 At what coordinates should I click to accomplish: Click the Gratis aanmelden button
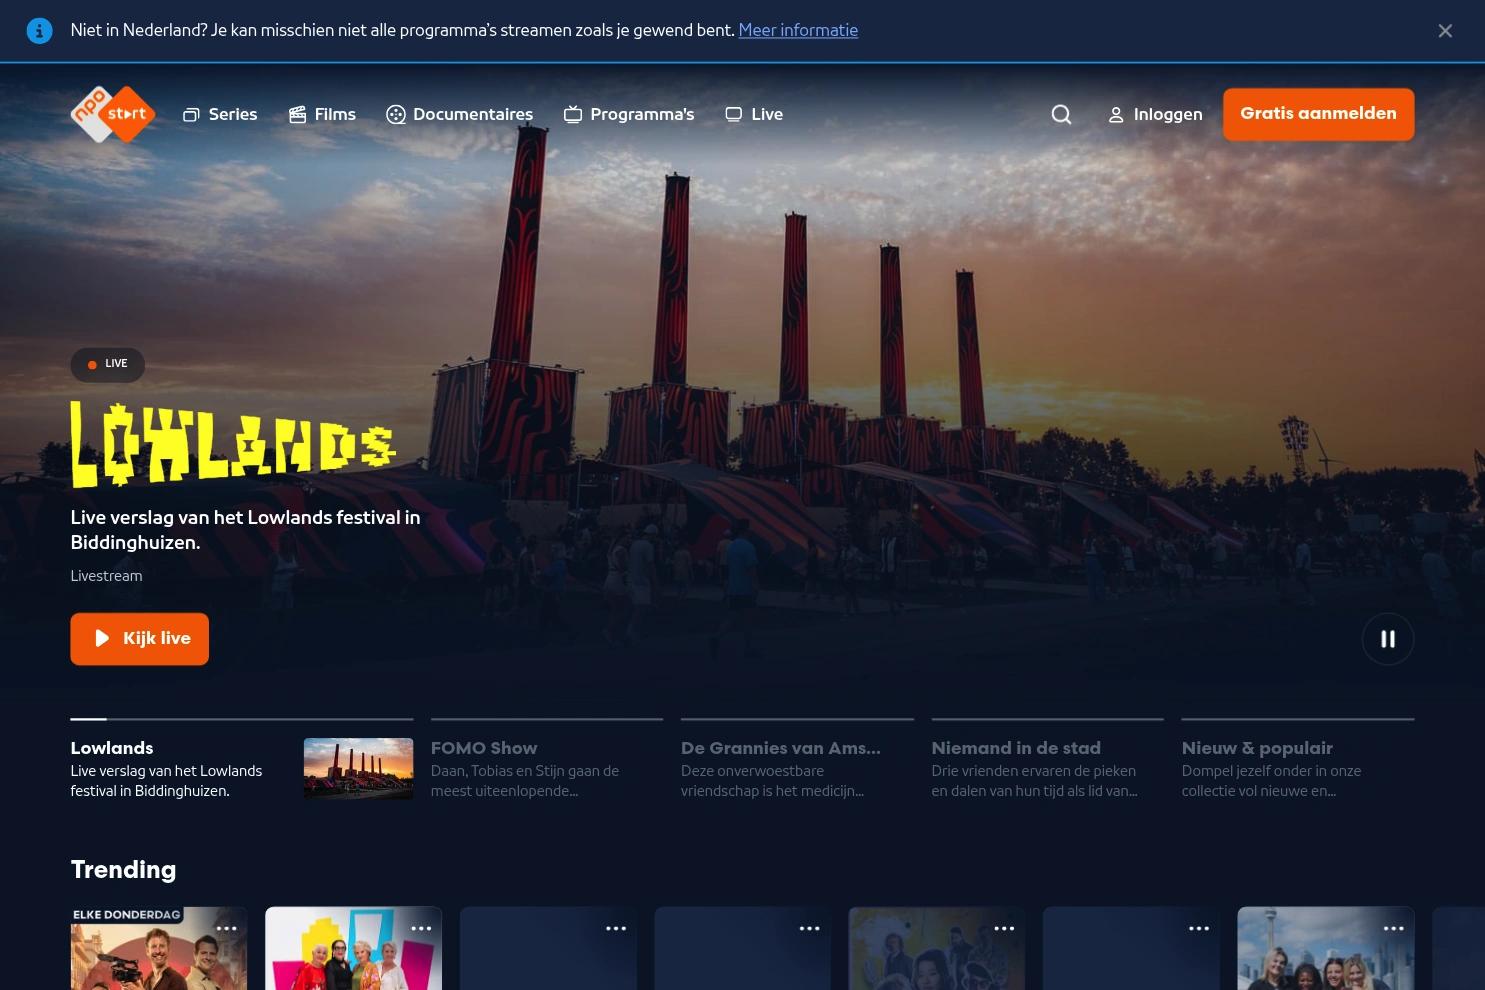(1318, 114)
